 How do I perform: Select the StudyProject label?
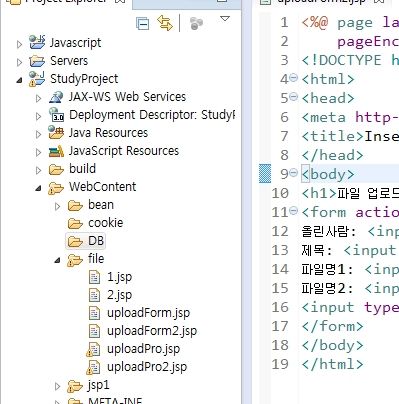[x=84, y=79]
